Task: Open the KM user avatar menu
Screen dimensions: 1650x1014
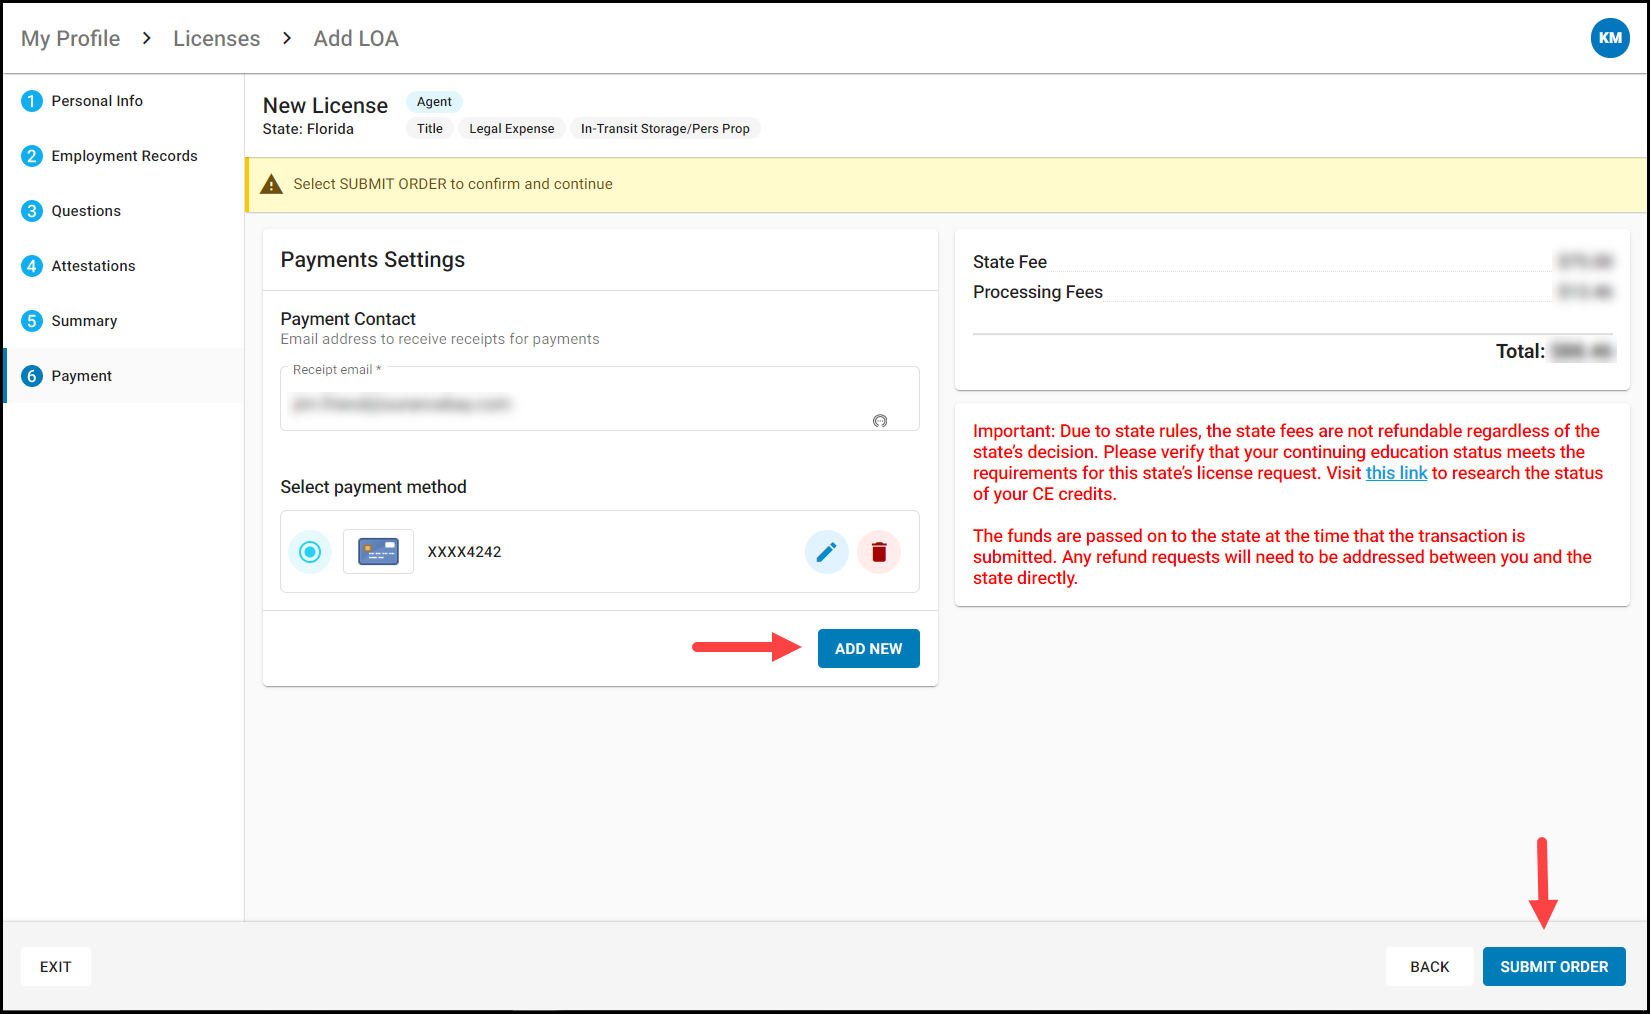Action: click(x=1610, y=38)
